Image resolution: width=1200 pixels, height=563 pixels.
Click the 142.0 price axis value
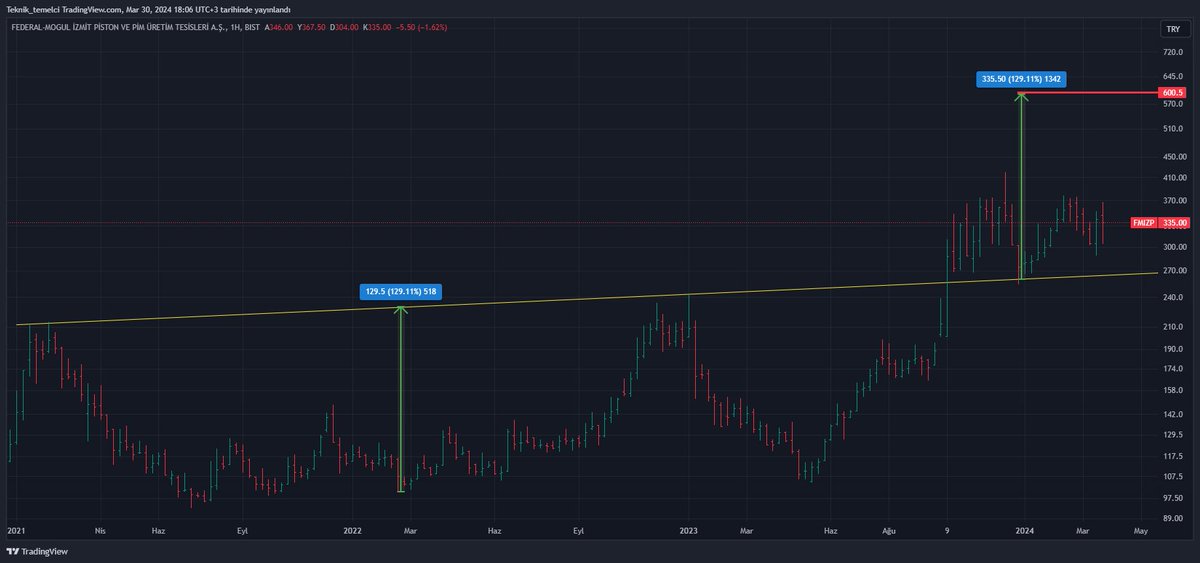coord(1173,414)
